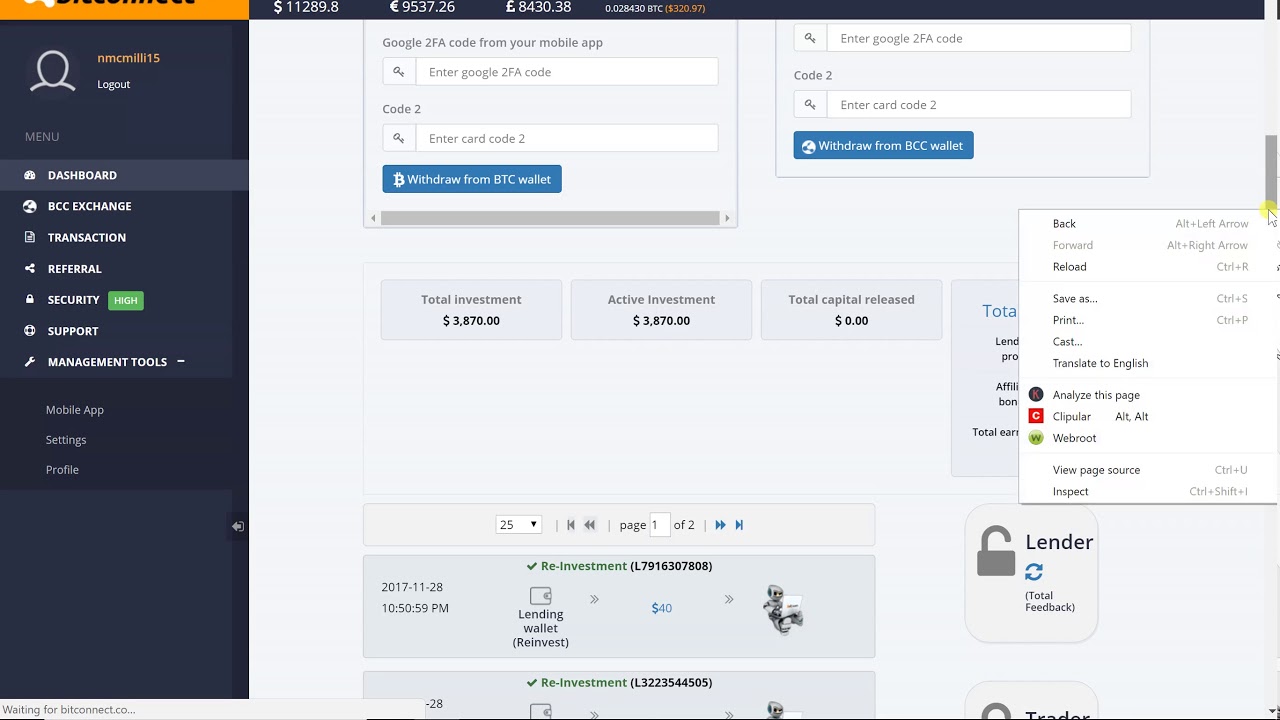This screenshot has height=720, width=1280.
Task: Click the Lender (Total Feedback) text
Action: coord(1050,601)
